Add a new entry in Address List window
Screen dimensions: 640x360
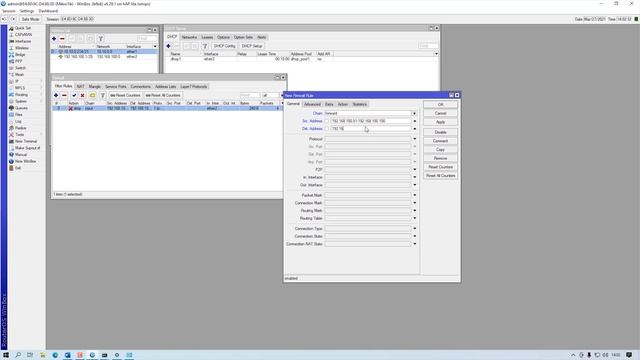54,39
